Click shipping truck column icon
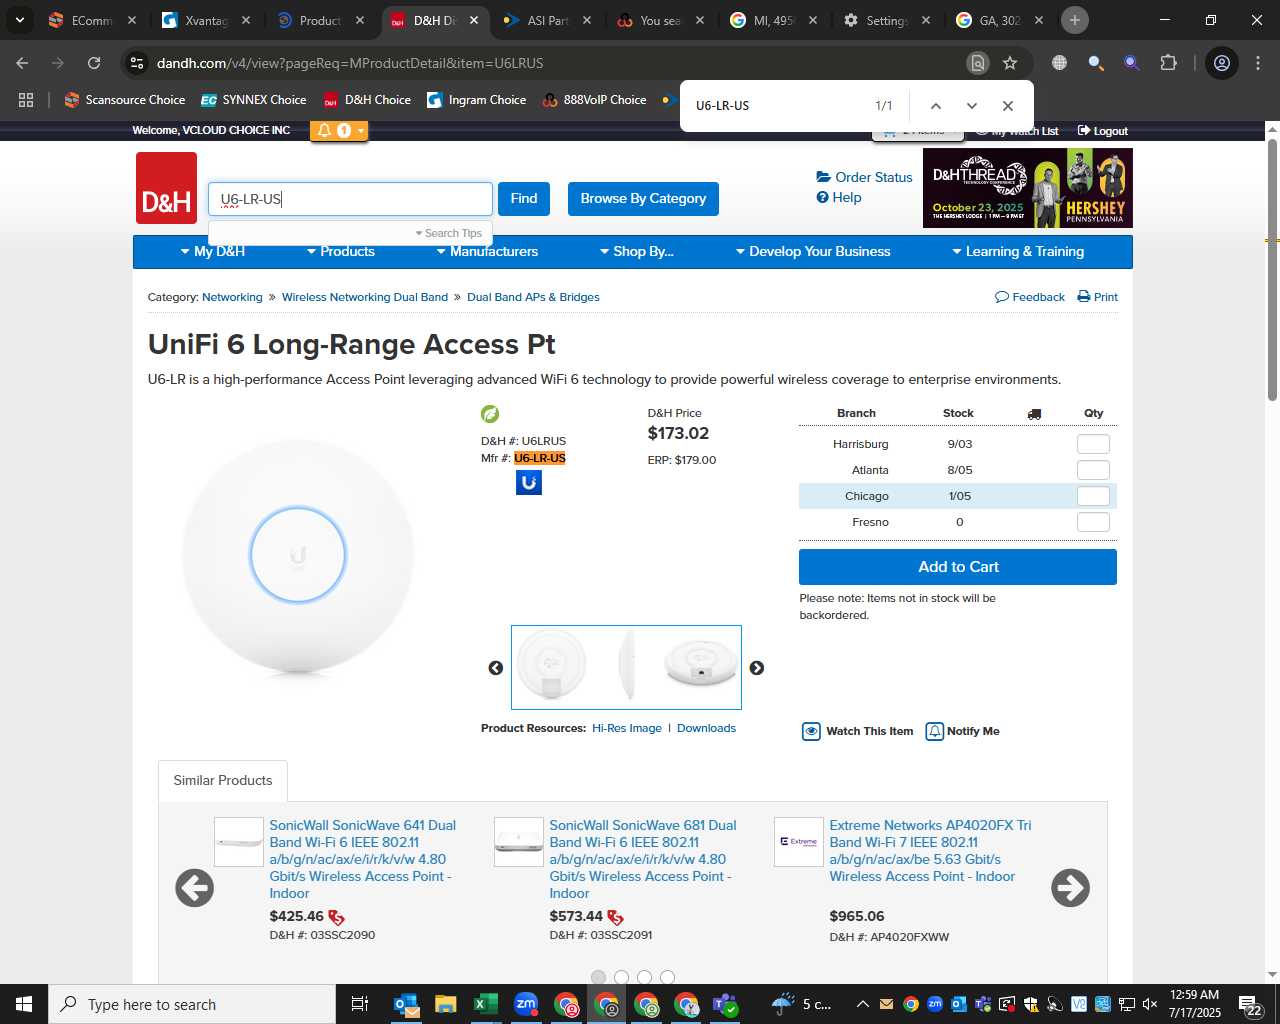The width and height of the screenshot is (1280, 1024). click(1034, 414)
